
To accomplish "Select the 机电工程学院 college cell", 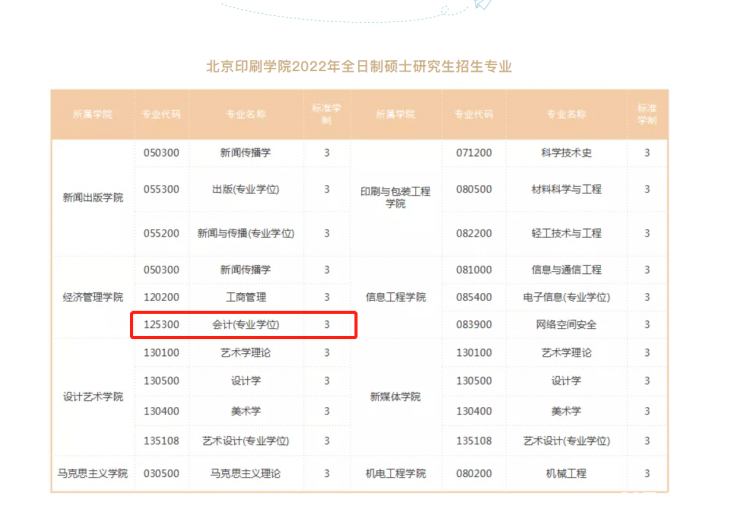I will pyautogui.click(x=396, y=473).
